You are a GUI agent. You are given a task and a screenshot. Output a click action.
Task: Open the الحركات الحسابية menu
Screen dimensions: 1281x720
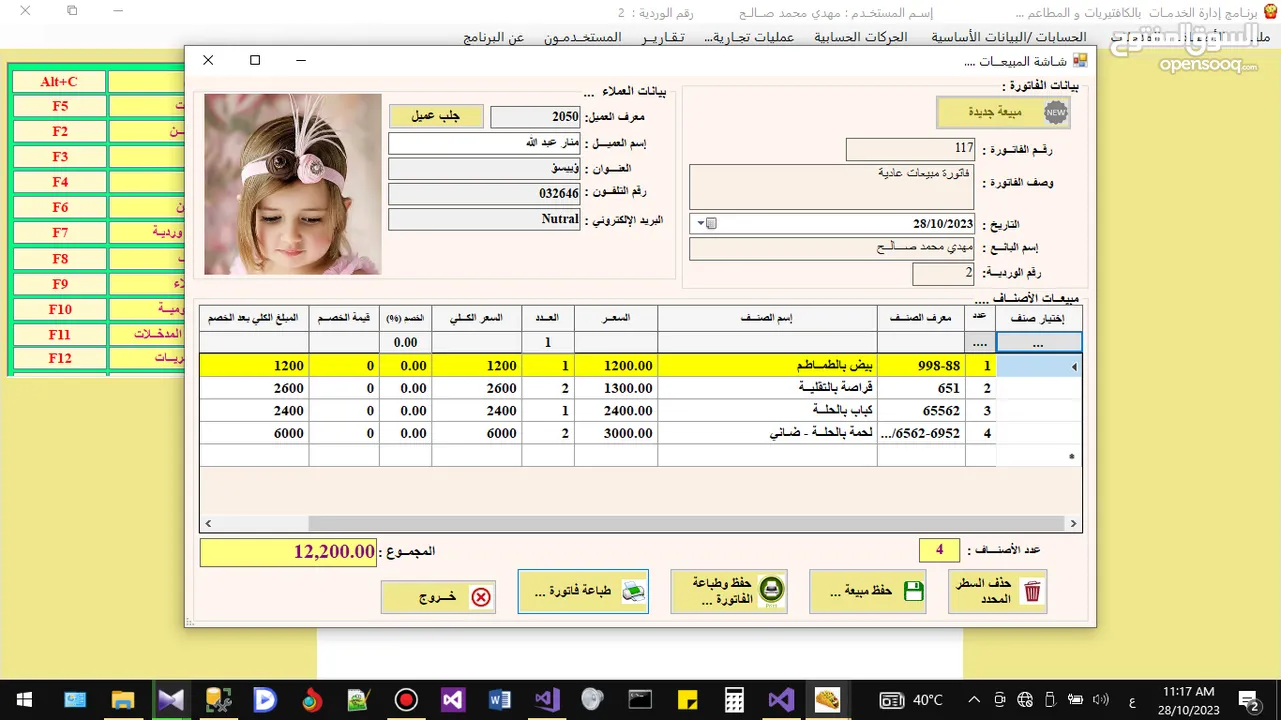(861, 37)
